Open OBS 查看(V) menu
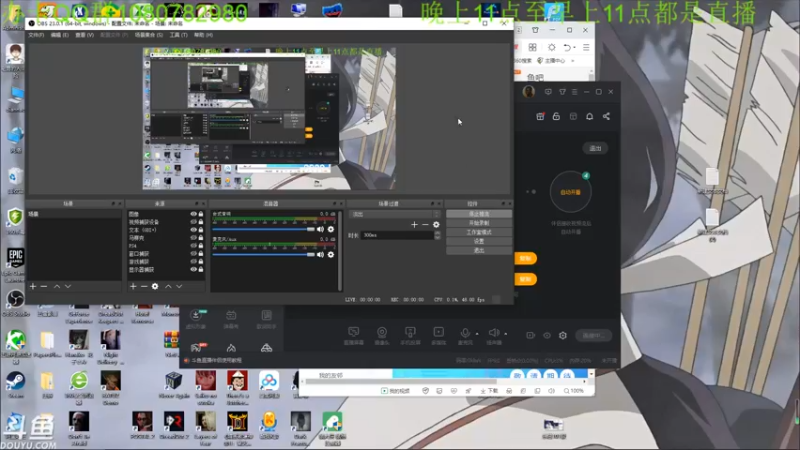 [x=85, y=35]
